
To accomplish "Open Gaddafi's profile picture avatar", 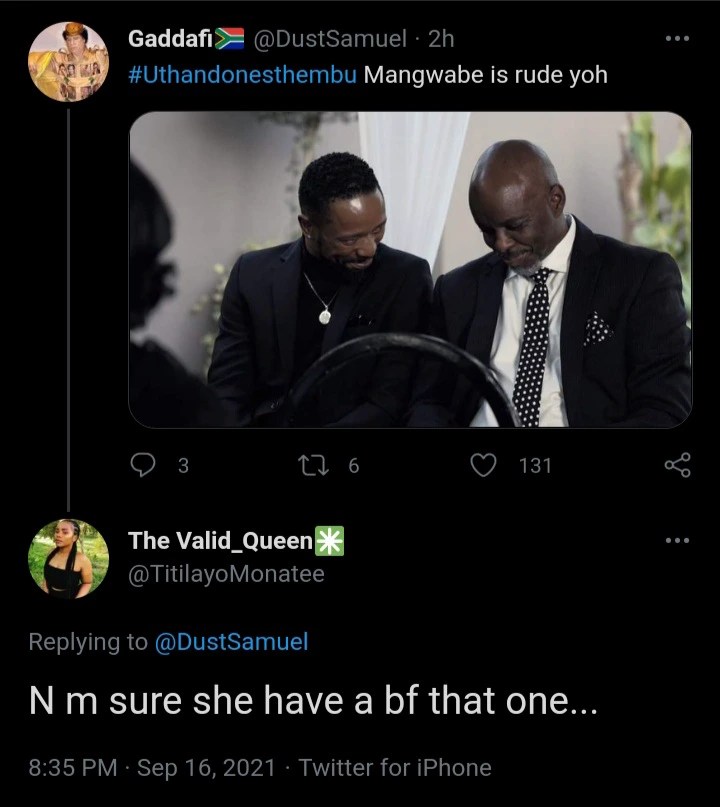I will tap(68, 62).
